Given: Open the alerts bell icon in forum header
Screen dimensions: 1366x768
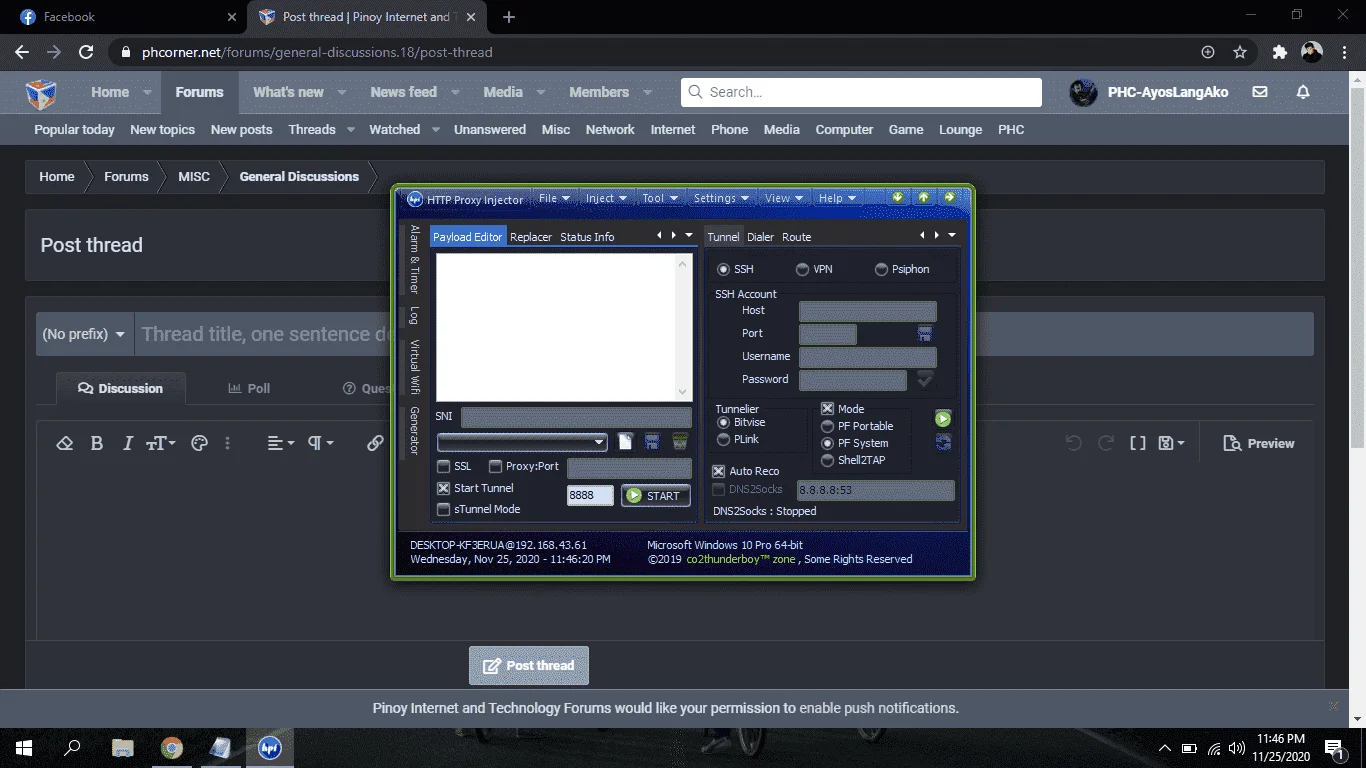Looking at the screenshot, I should coord(1303,92).
